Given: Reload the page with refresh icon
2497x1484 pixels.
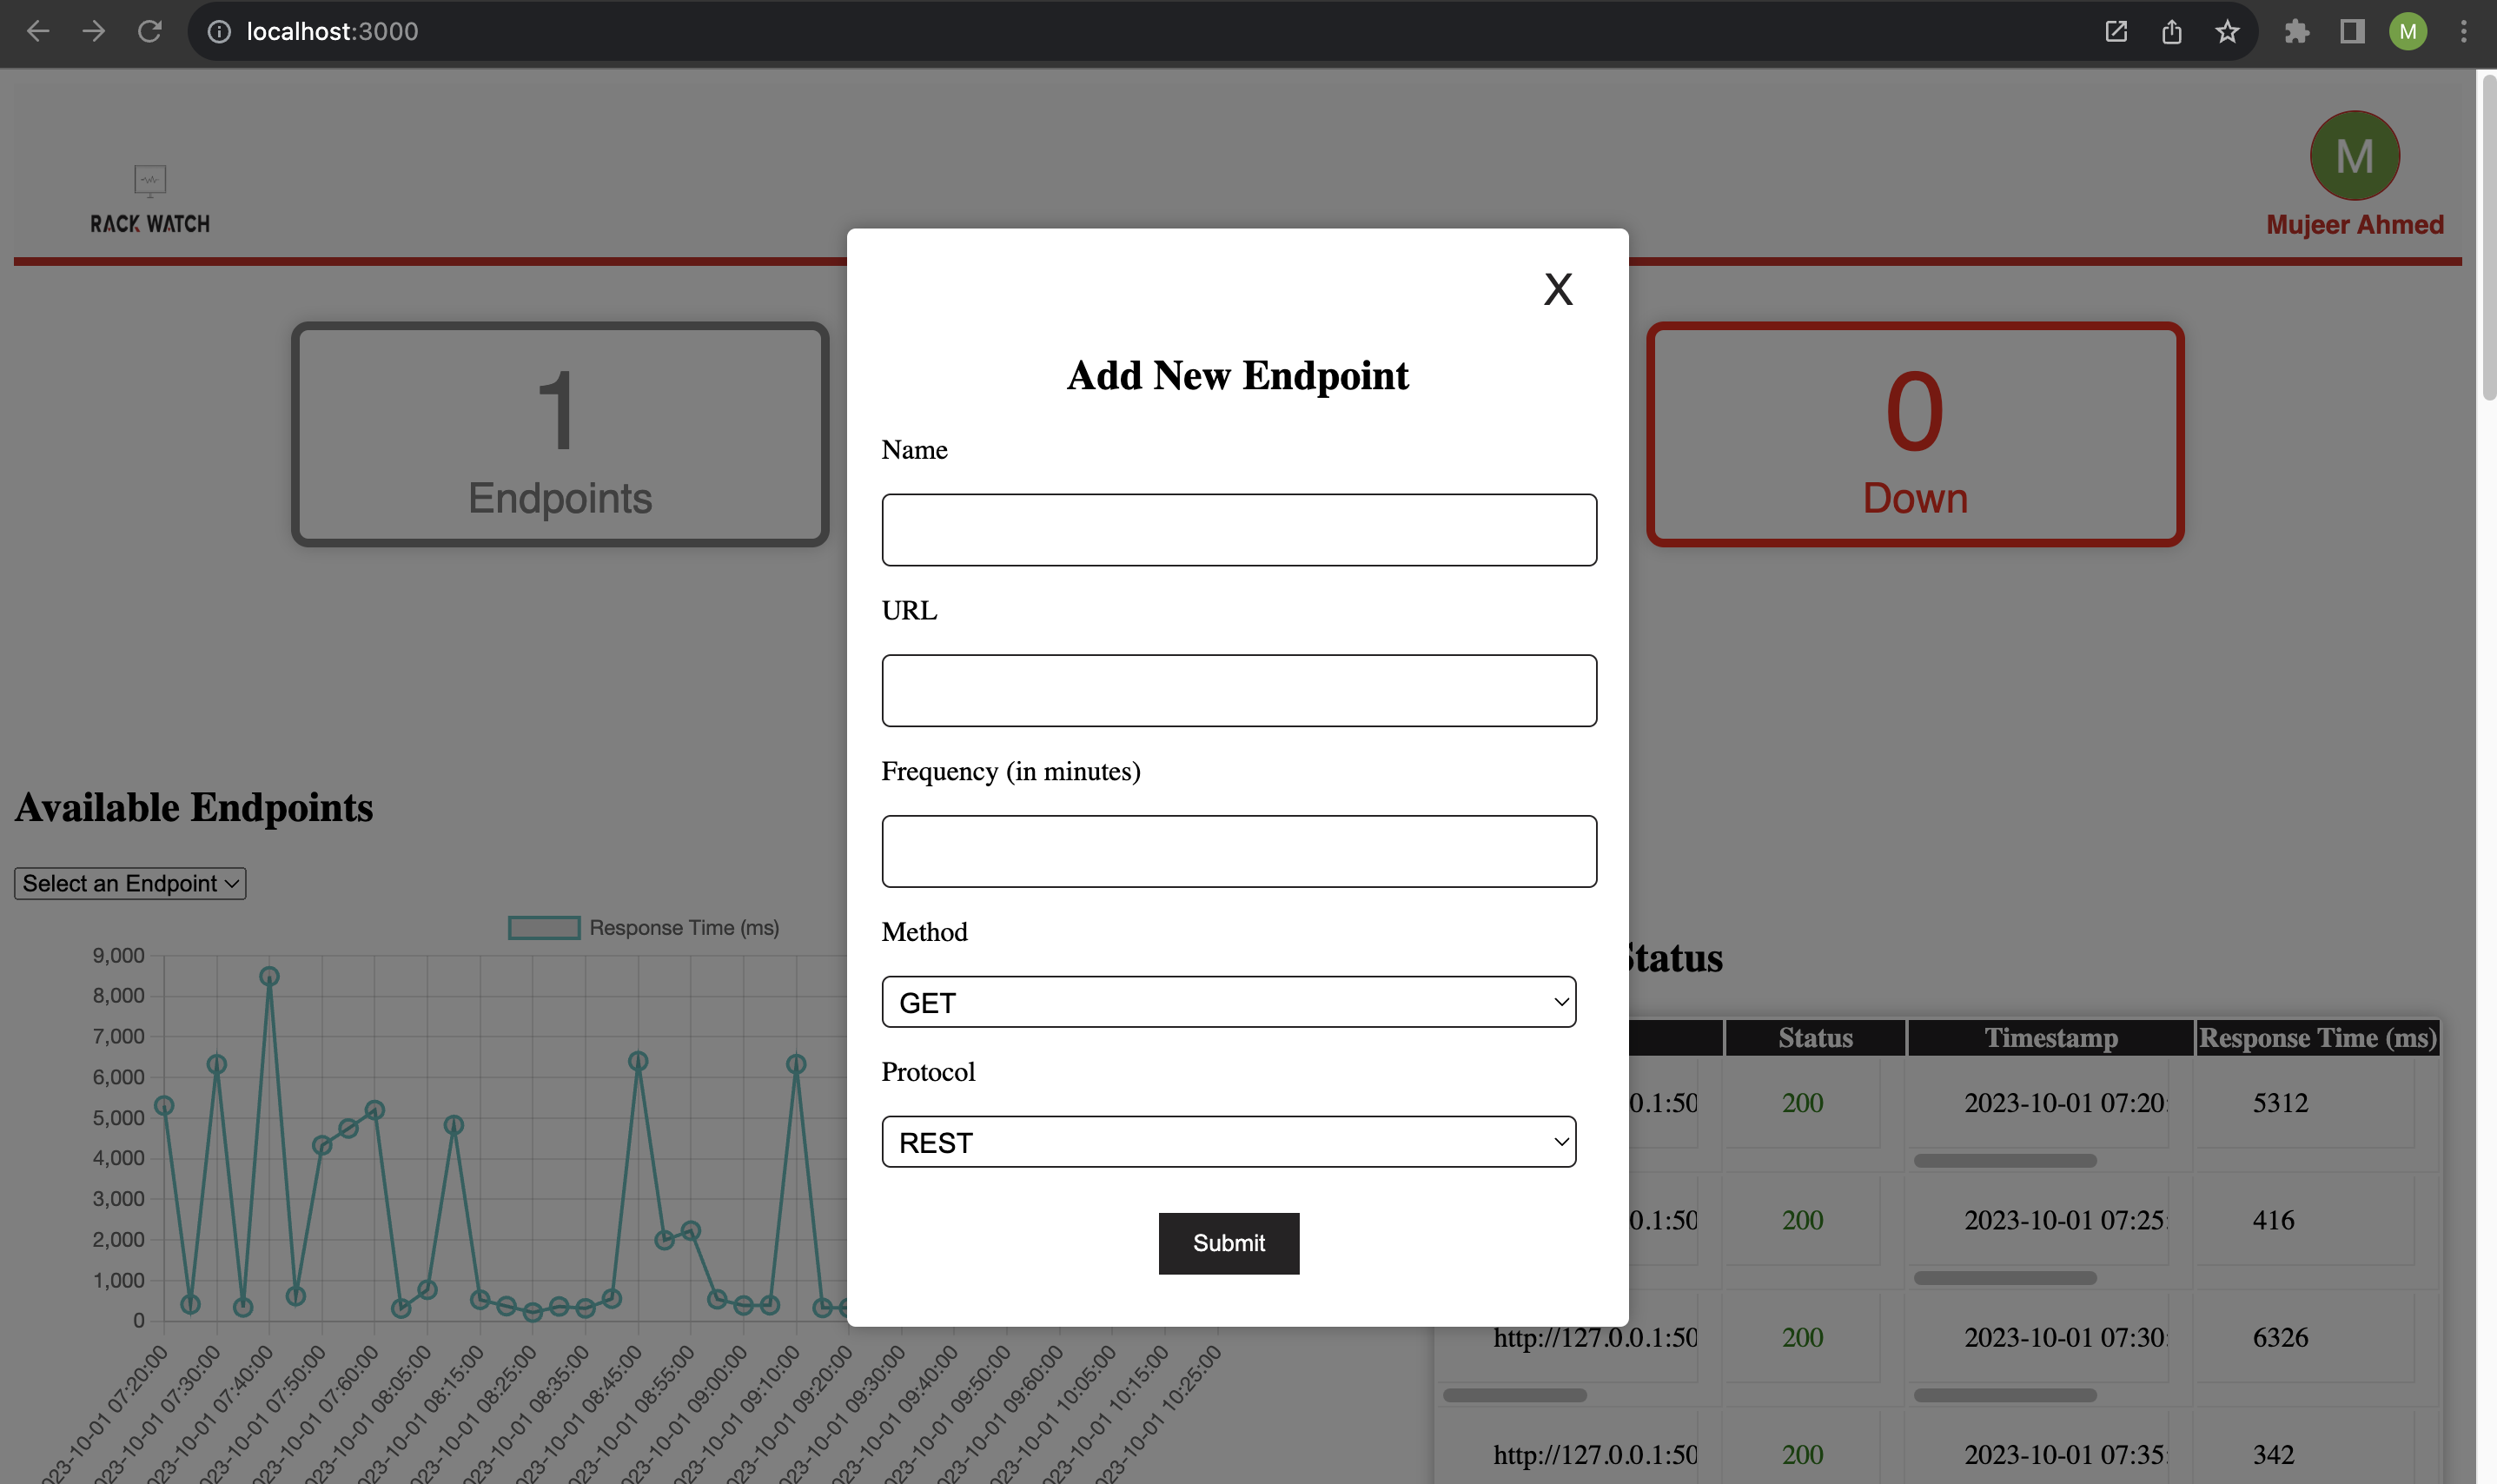Looking at the screenshot, I should [150, 31].
